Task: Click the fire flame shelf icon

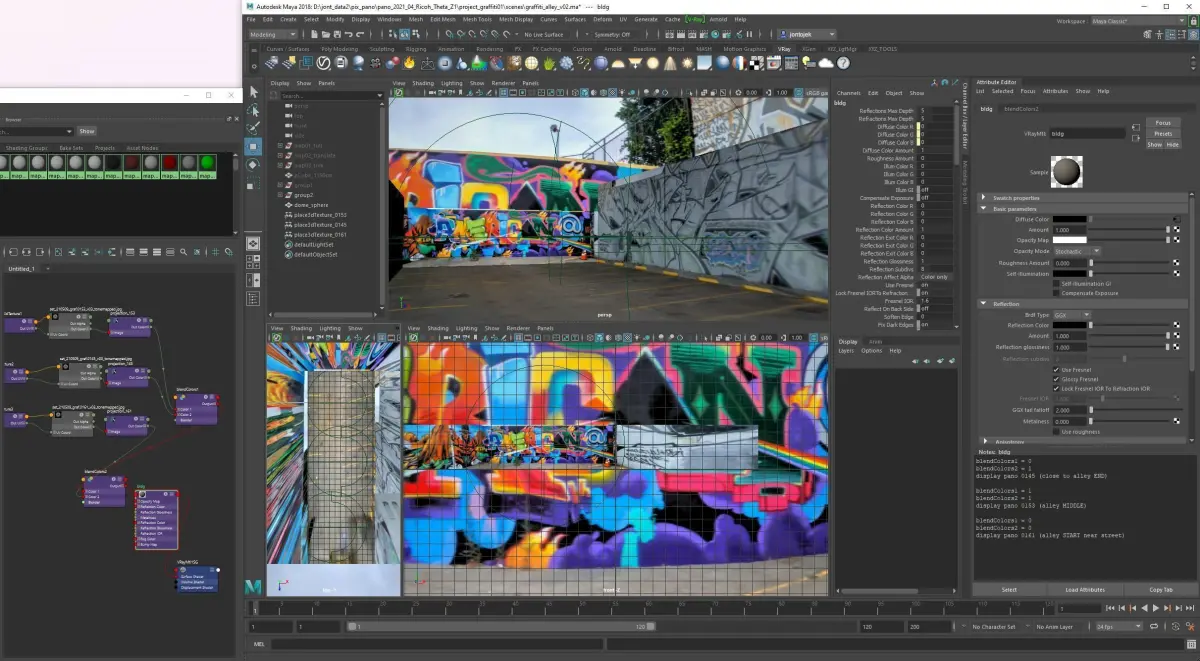Action: (409, 62)
